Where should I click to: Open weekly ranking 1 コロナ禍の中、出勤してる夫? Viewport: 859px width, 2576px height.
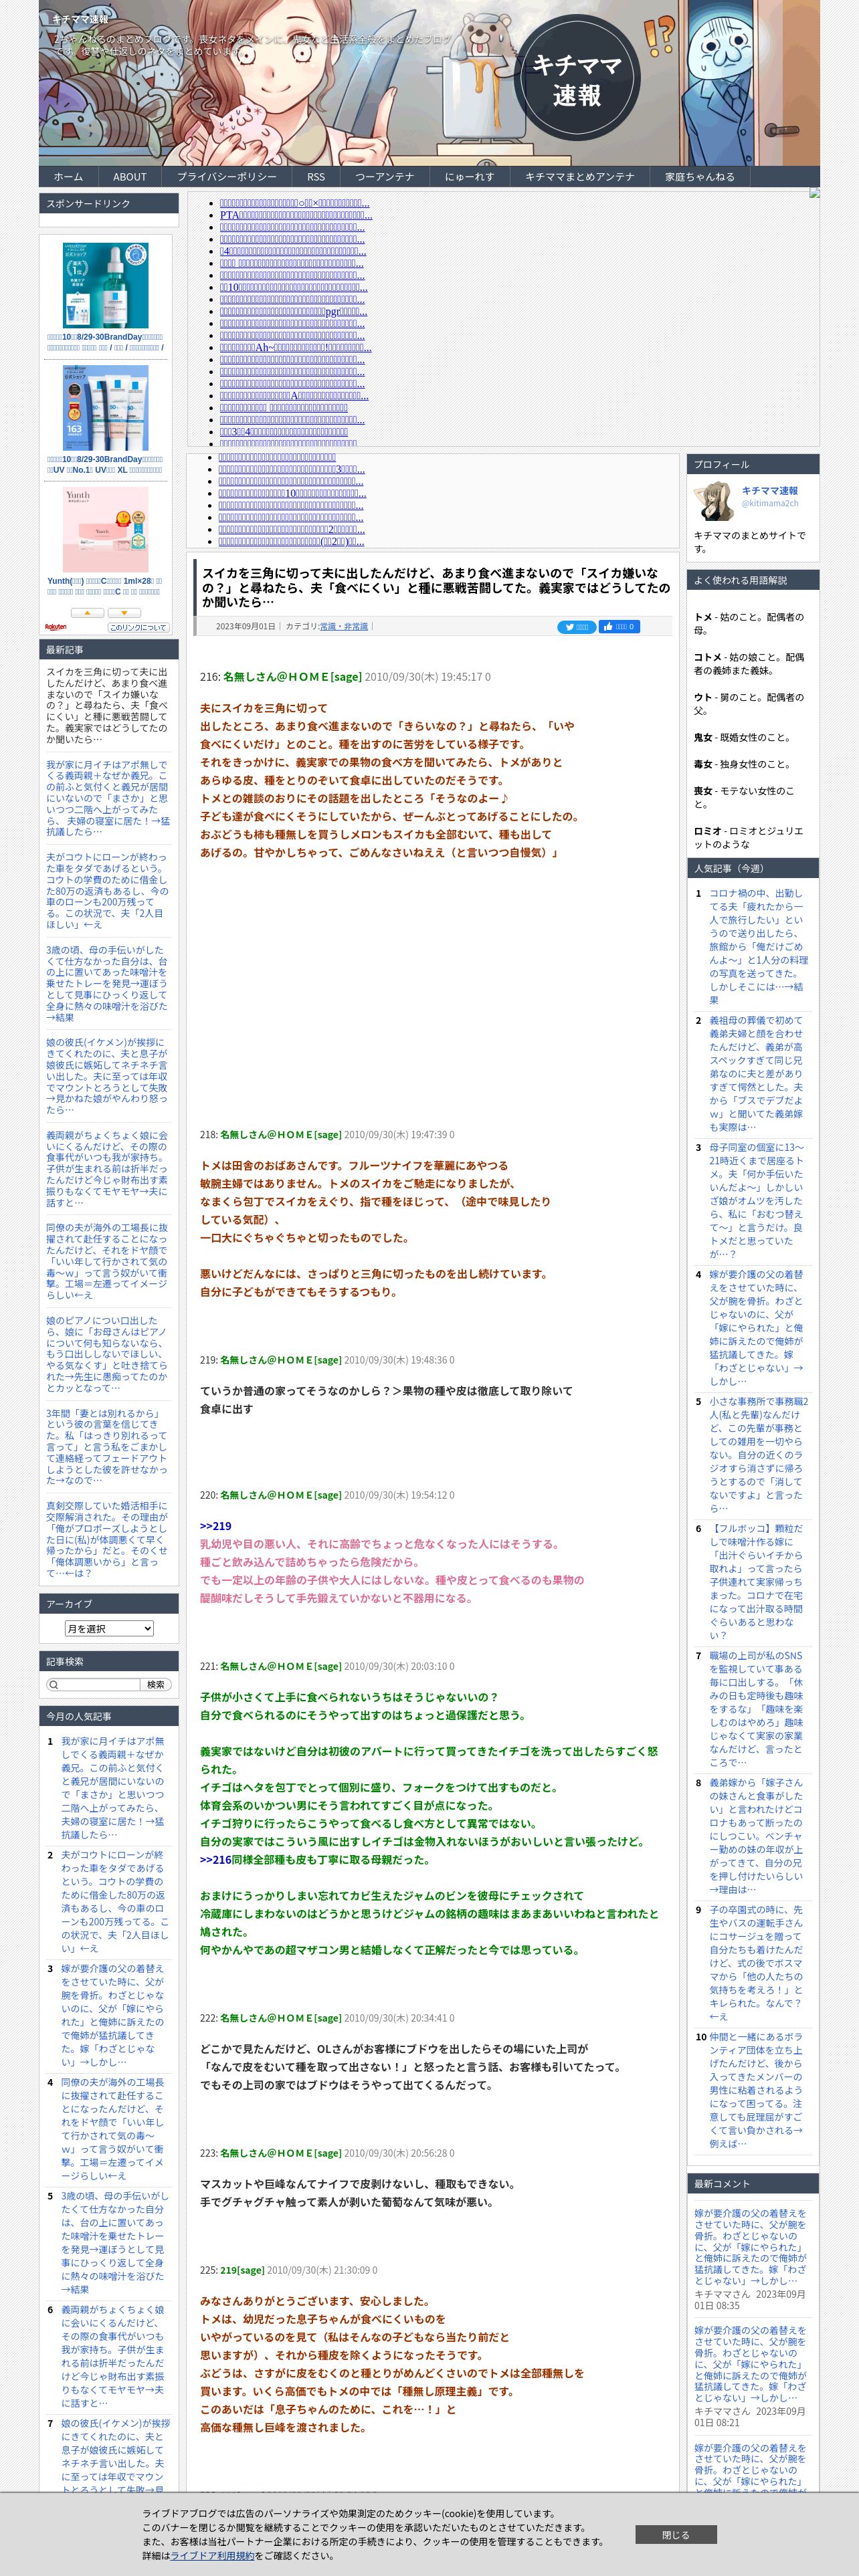coord(758,946)
